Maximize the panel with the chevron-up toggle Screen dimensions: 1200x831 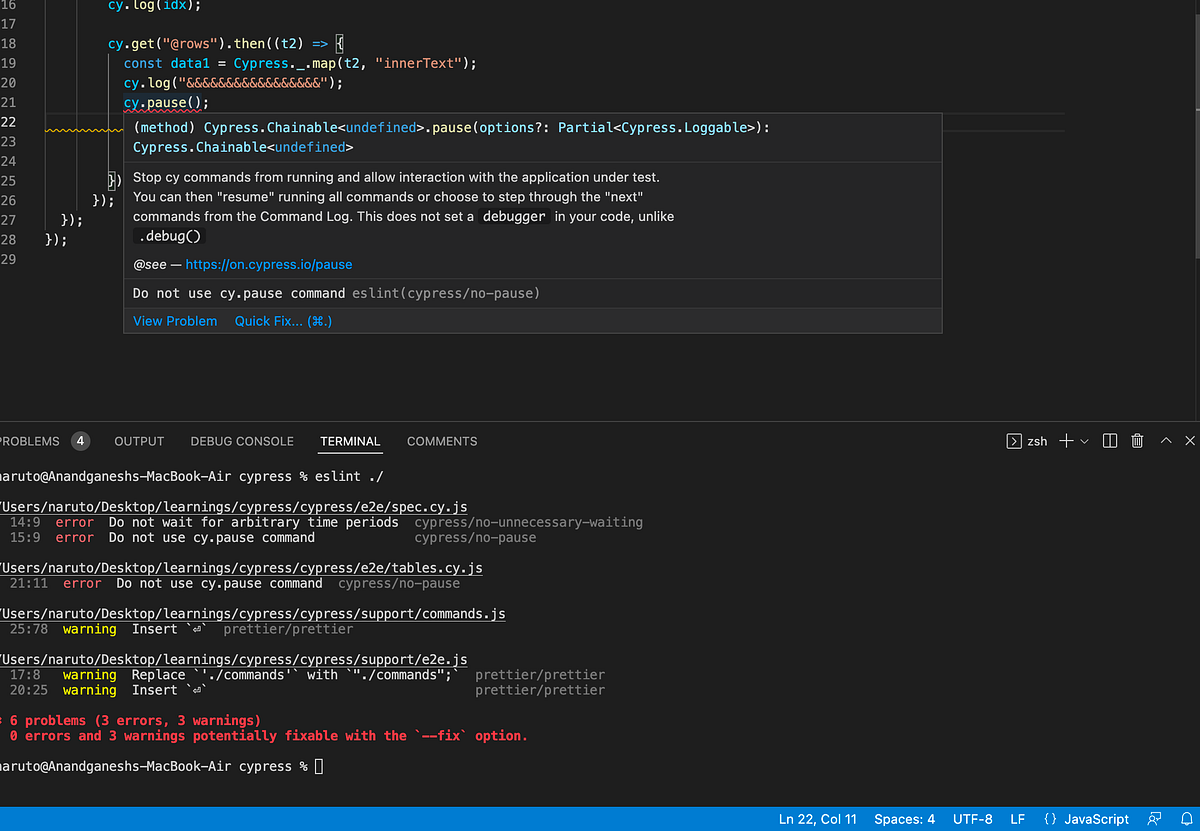(1165, 440)
